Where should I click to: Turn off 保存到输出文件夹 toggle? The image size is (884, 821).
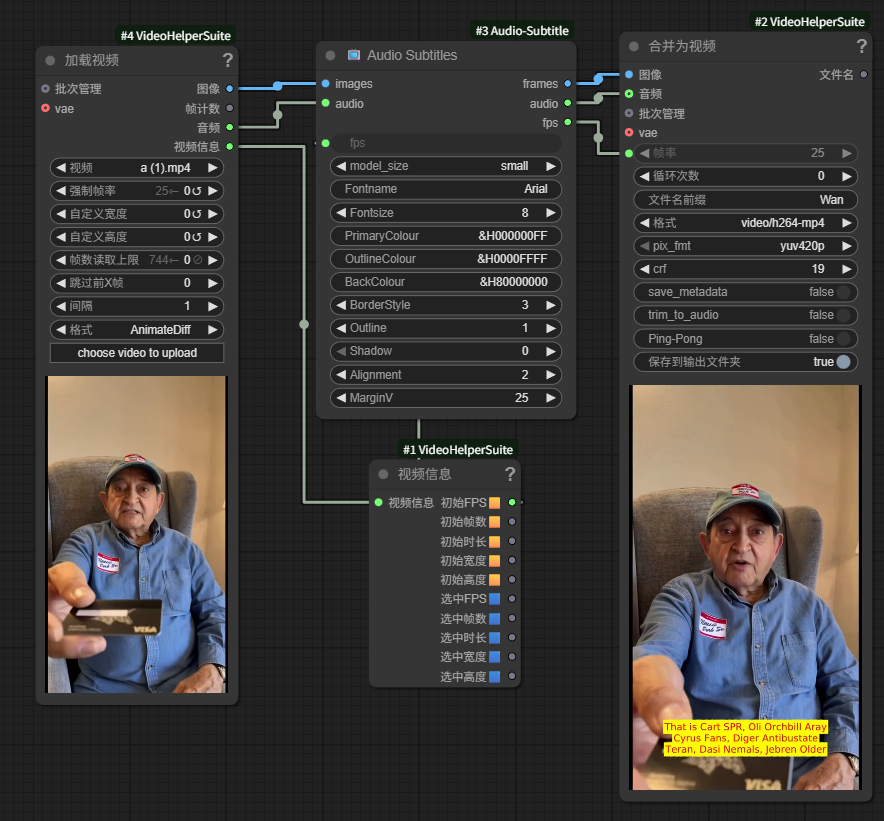coord(845,362)
